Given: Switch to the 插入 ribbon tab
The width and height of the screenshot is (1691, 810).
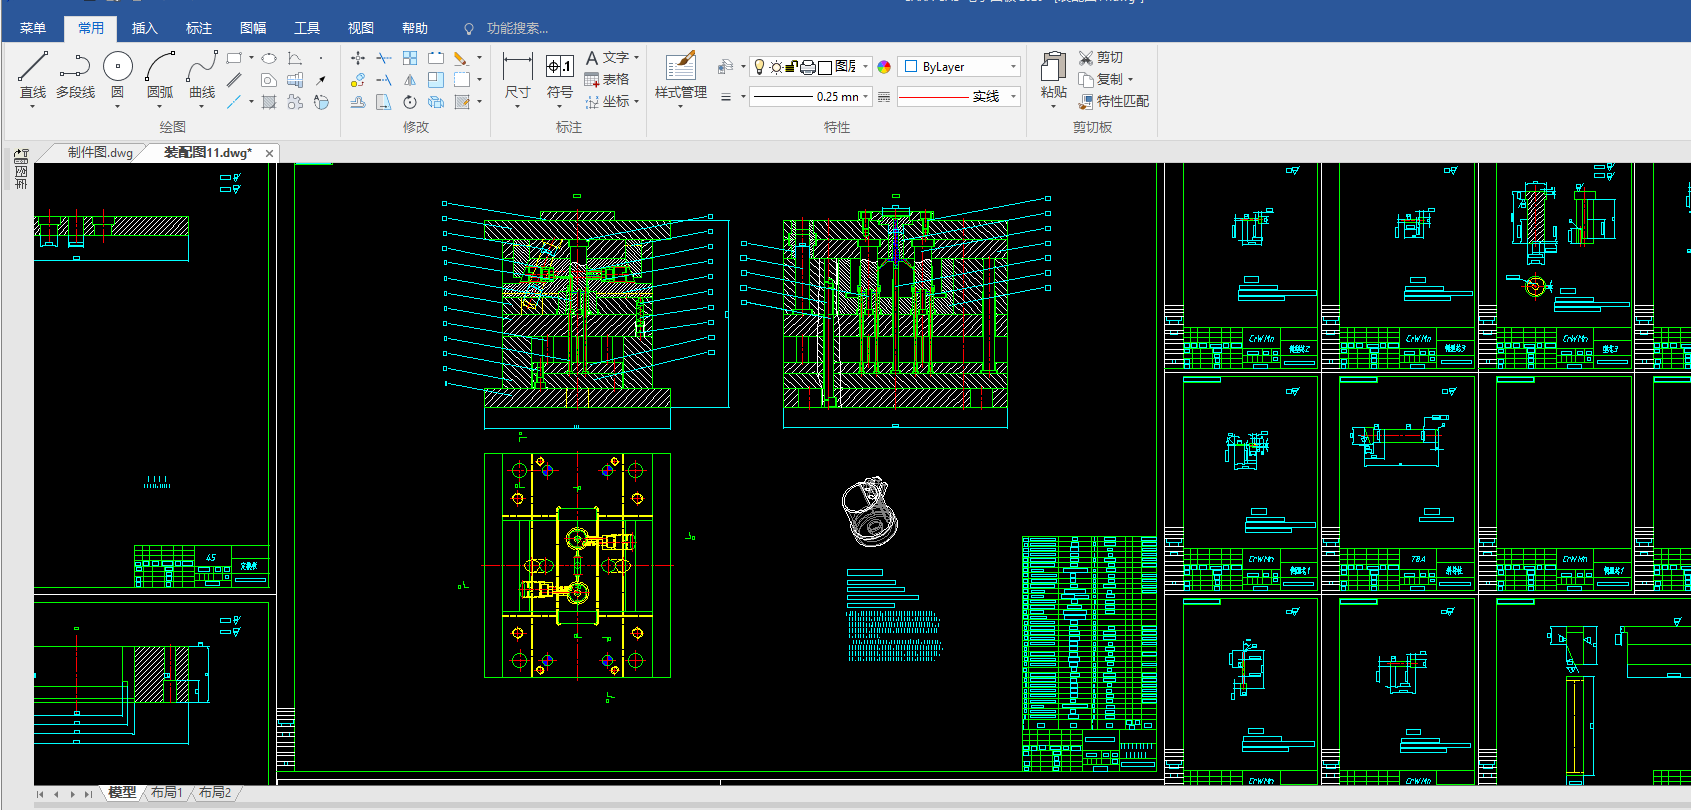Looking at the screenshot, I should click(145, 28).
